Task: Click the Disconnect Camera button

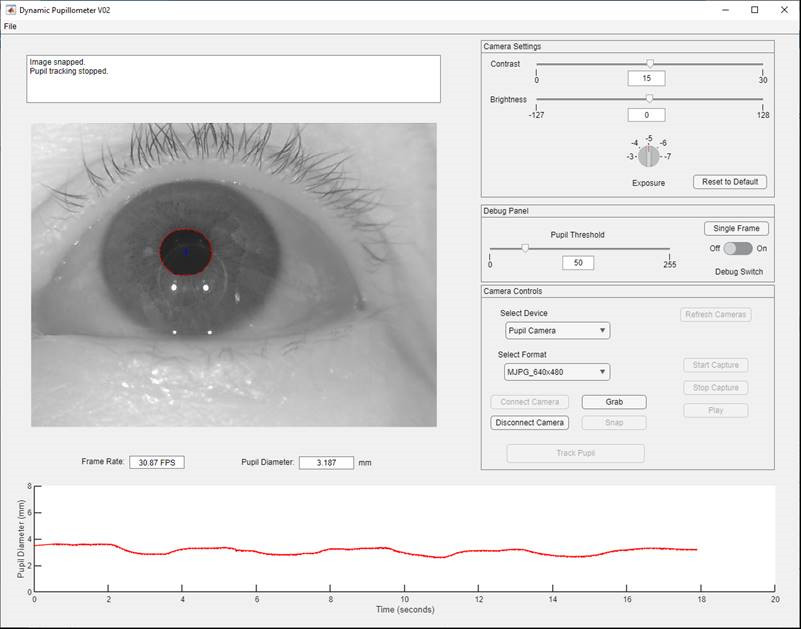Action: tap(529, 423)
